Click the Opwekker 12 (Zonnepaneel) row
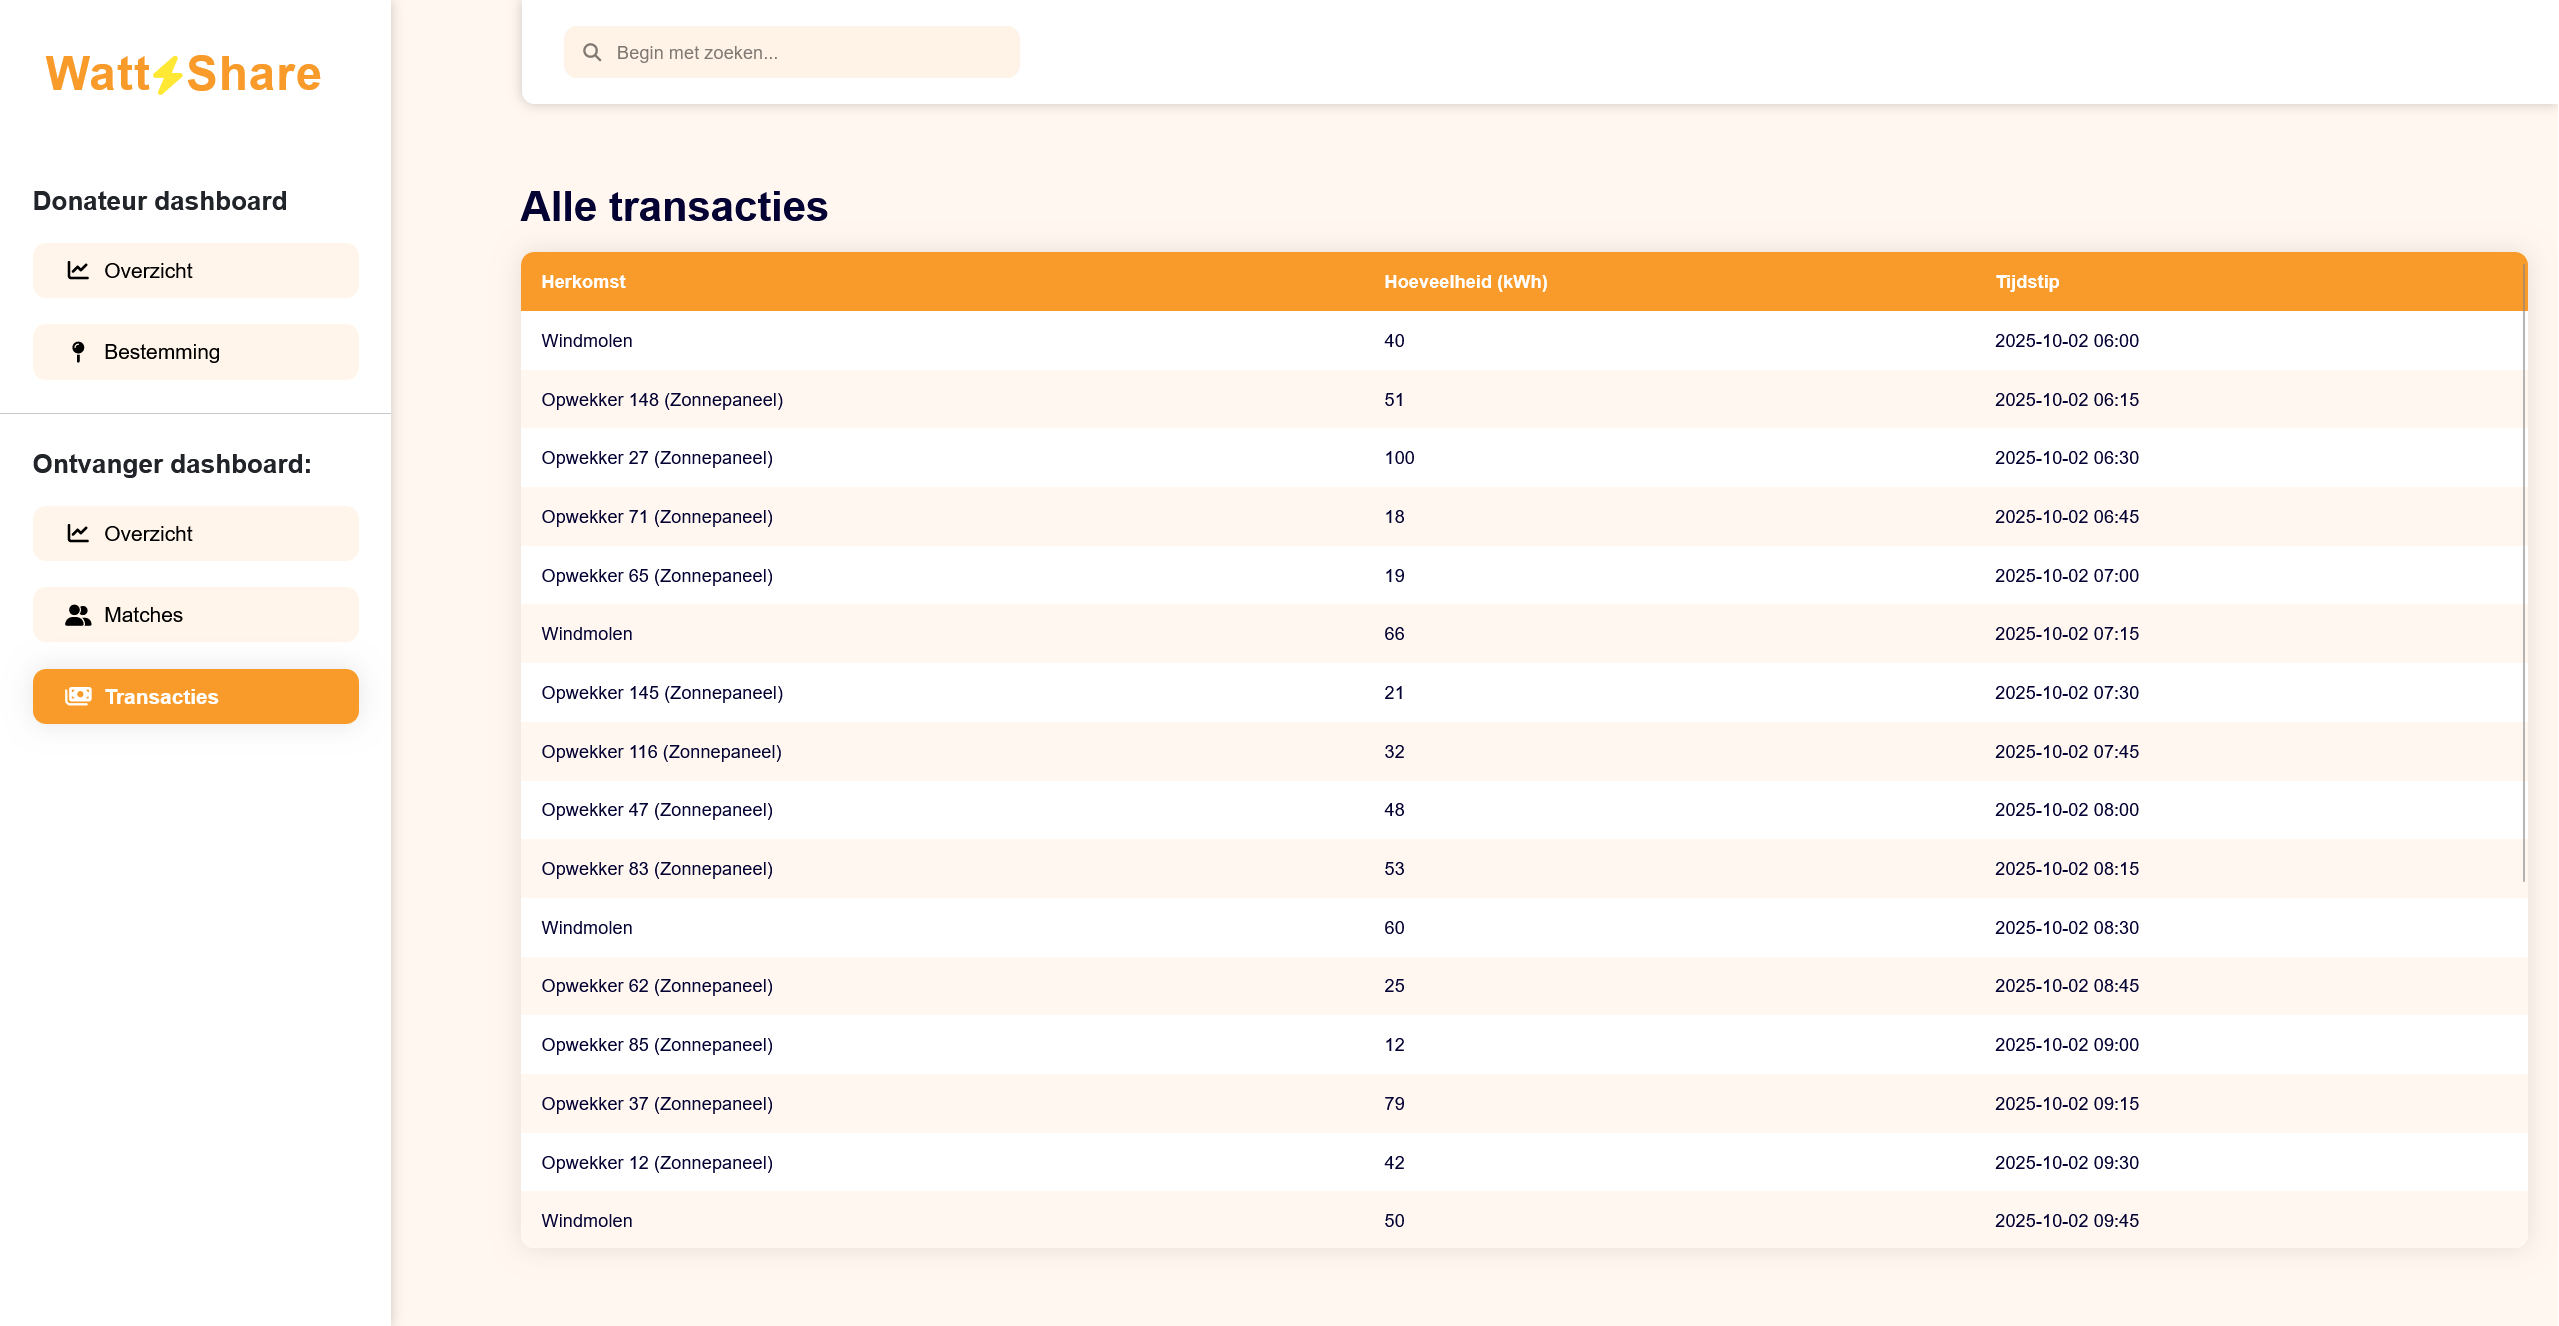The height and width of the screenshot is (1326, 2559). tap(657, 1162)
